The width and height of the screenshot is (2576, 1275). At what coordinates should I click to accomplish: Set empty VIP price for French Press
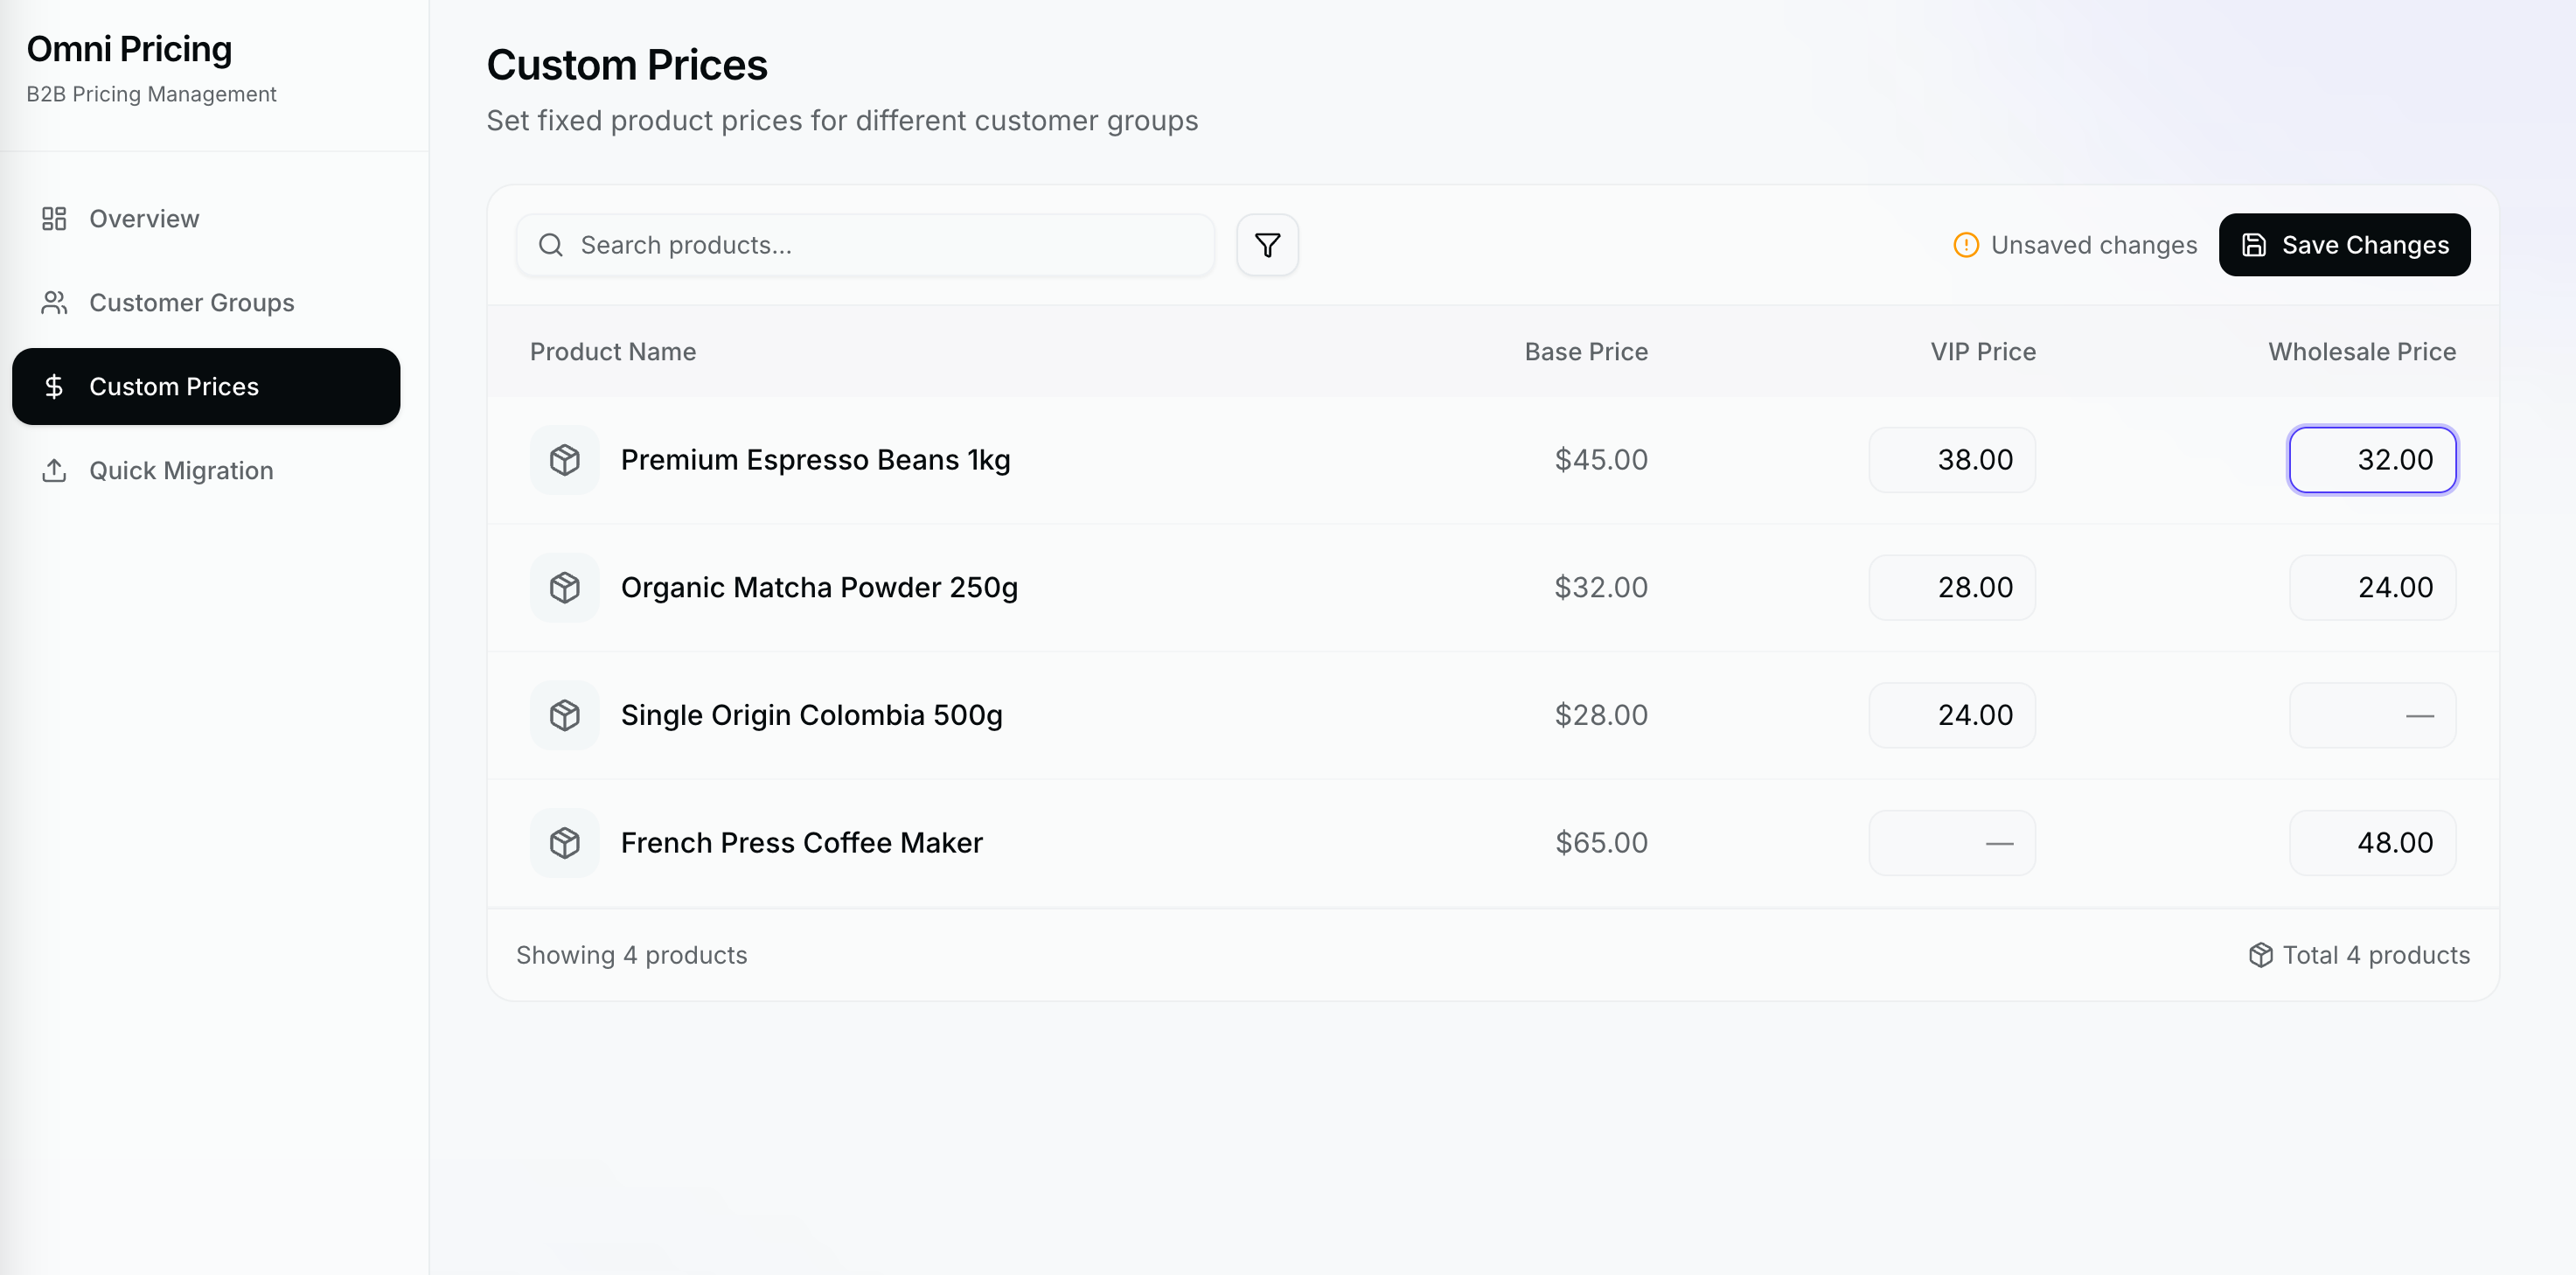click(1952, 844)
